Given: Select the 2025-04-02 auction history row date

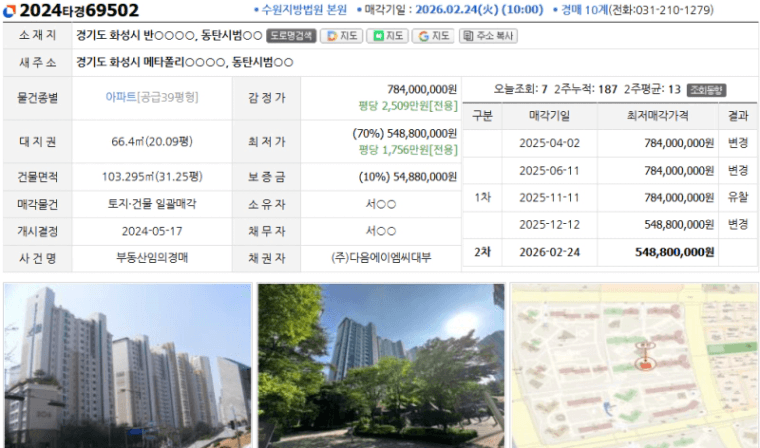Looking at the screenshot, I should 549,143.
